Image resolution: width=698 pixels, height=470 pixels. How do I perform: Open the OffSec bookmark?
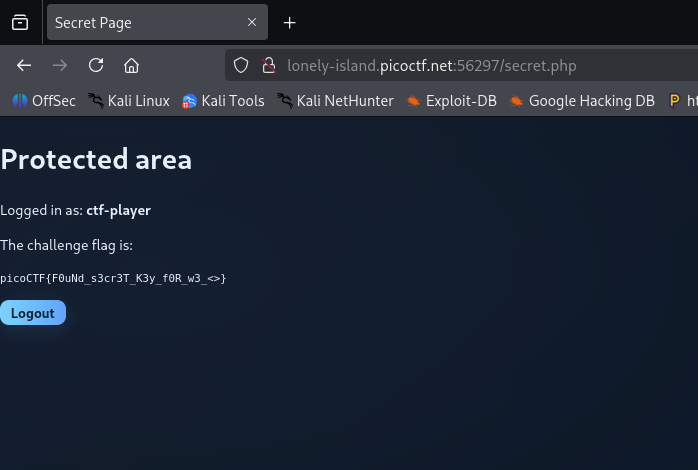click(x=44, y=101)
